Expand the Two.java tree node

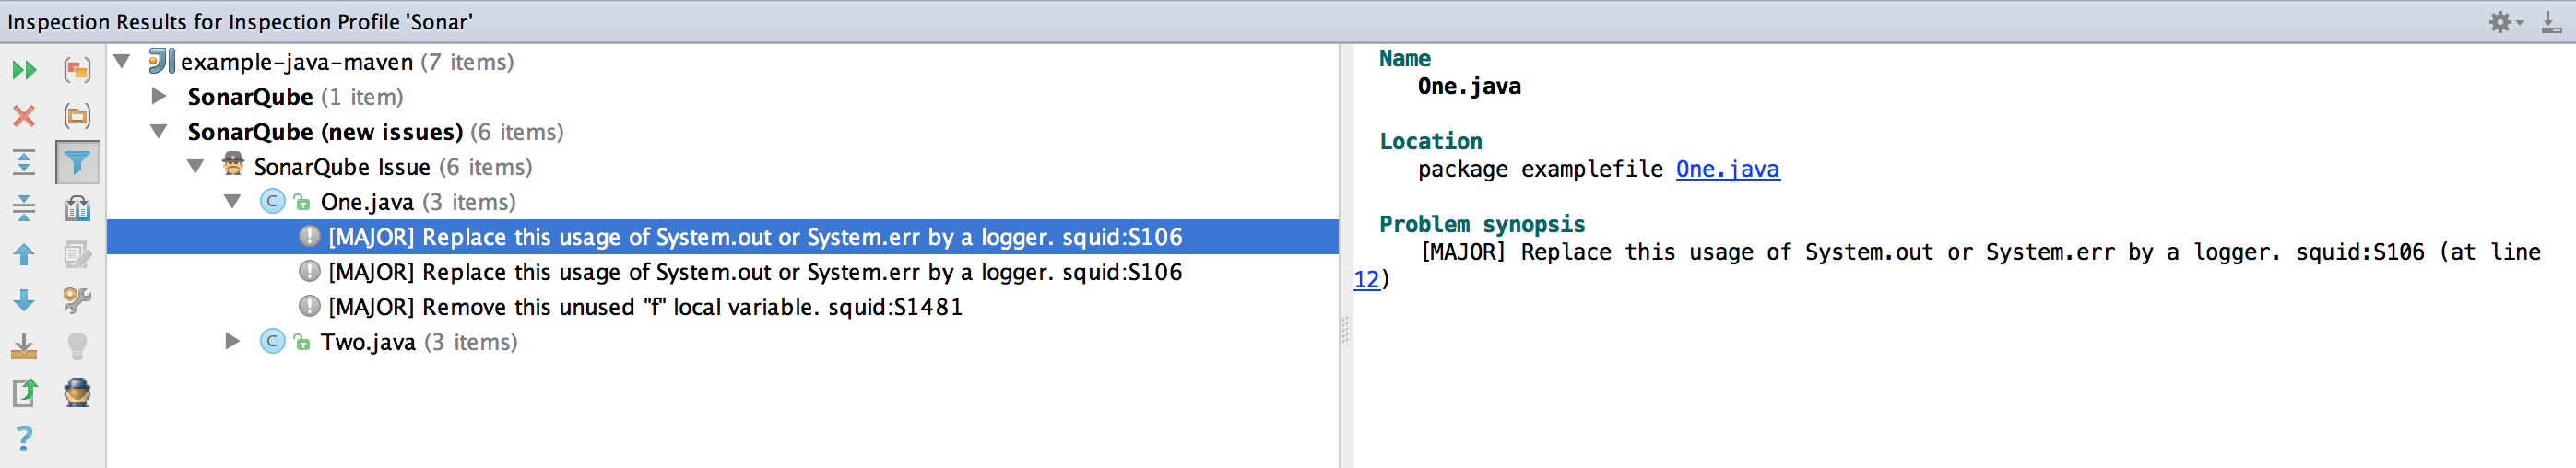point(232,342)
